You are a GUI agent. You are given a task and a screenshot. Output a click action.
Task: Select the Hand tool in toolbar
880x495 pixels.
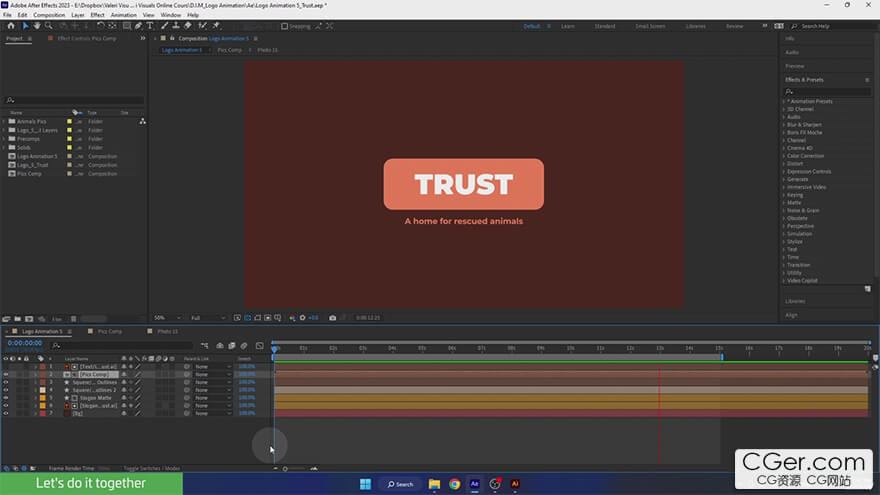[37, 26]
